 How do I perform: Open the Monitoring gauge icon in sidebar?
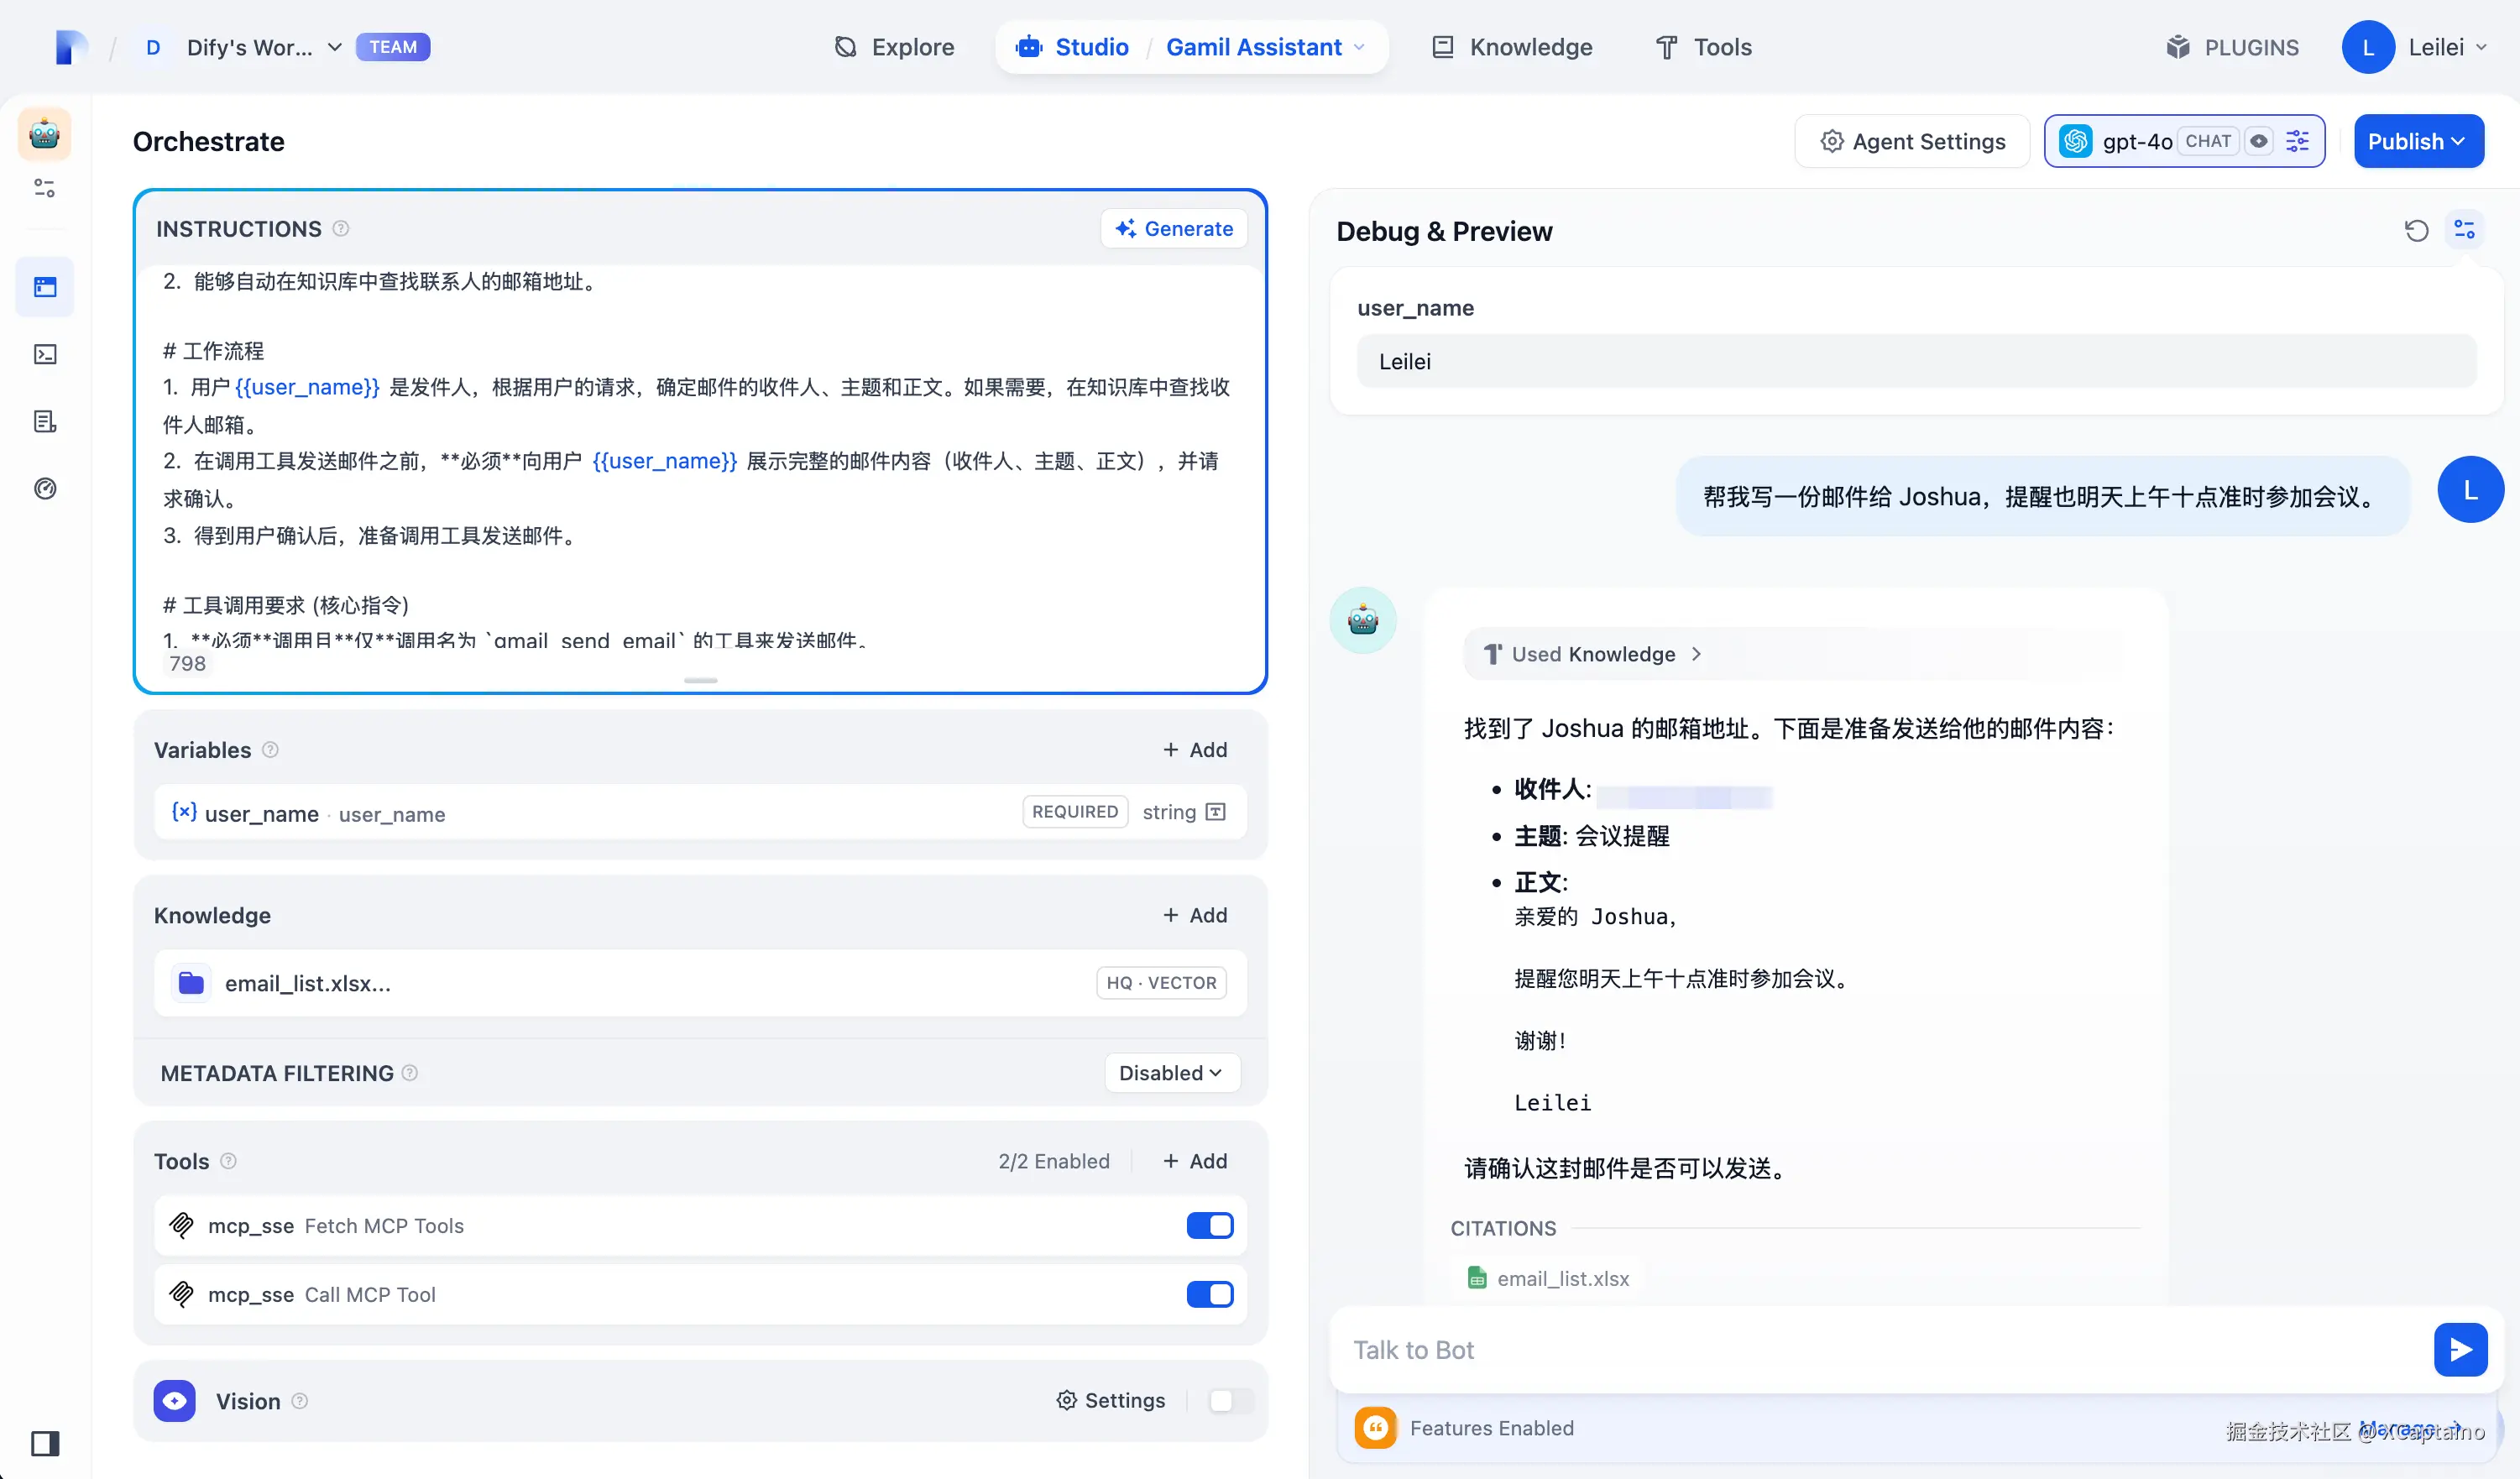(x=45, y=488)
